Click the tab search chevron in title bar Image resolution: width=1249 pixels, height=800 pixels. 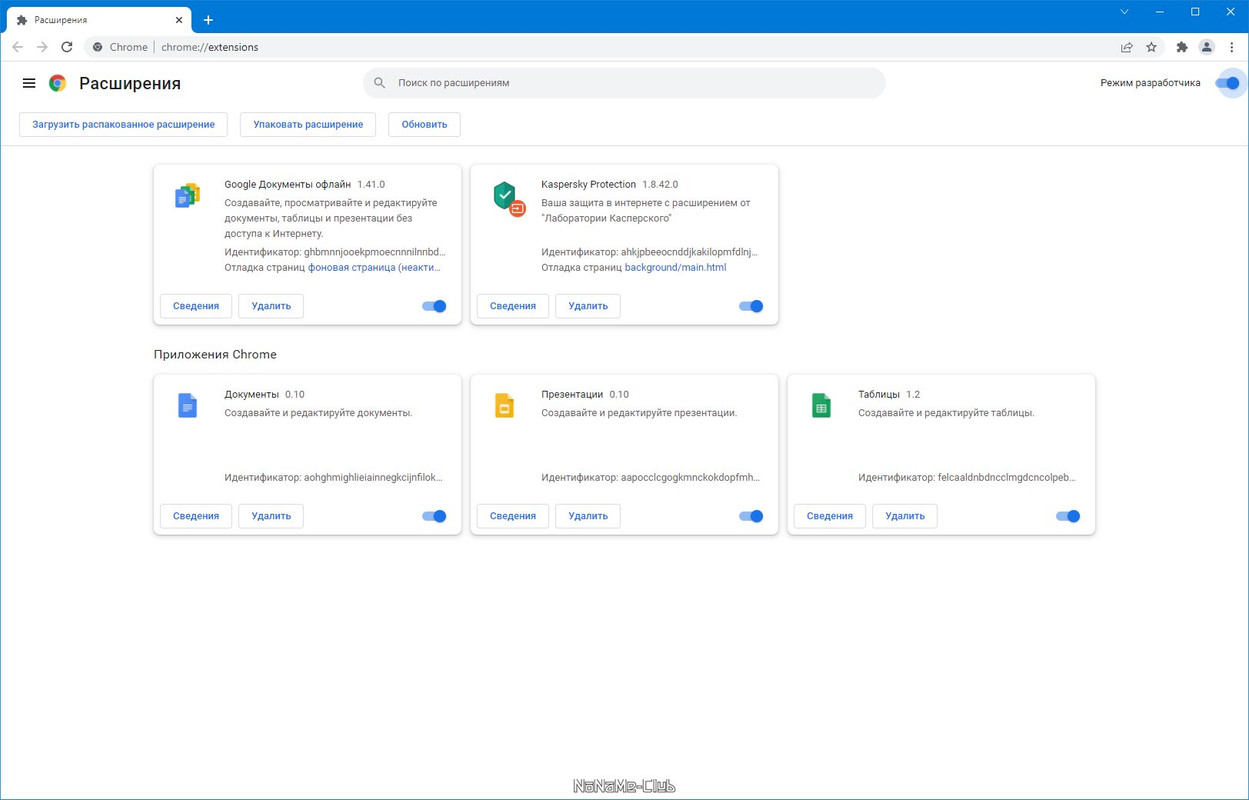point(1124,12)
